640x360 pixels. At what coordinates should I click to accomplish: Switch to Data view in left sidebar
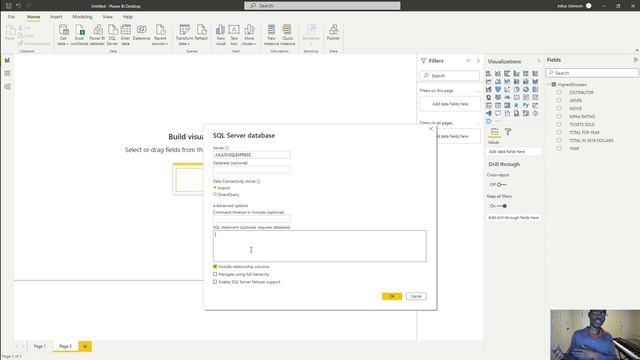[7, 73]
